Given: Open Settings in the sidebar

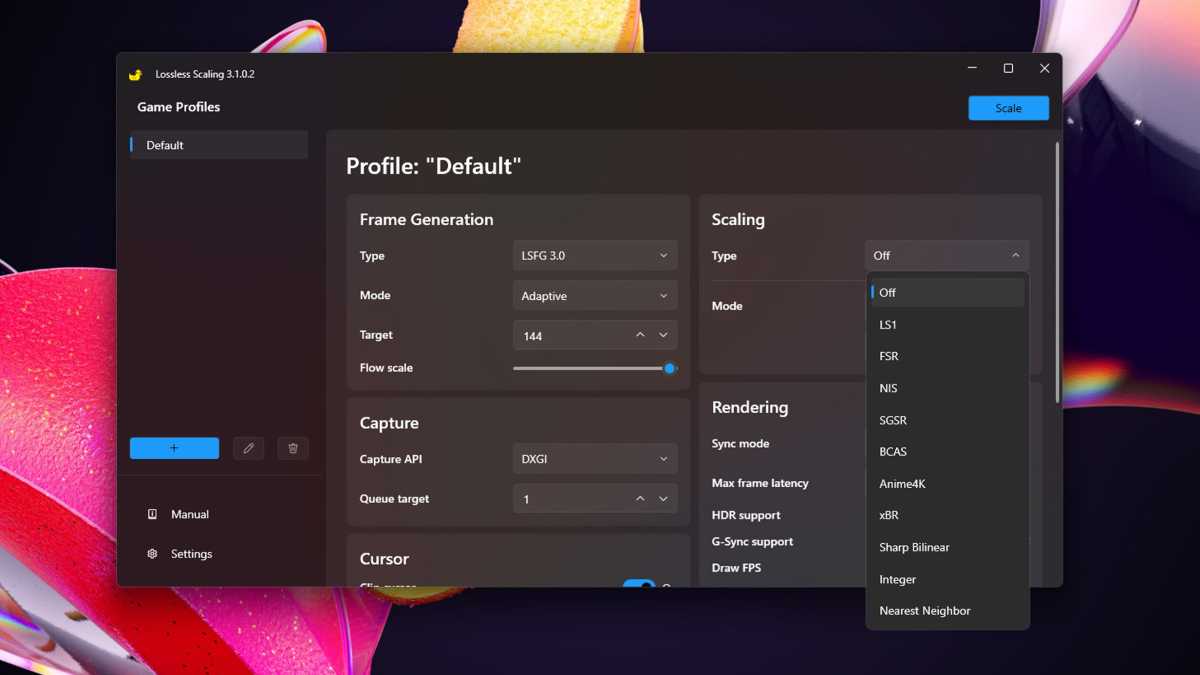Looking at the screenshot, I should pos(191,554).
